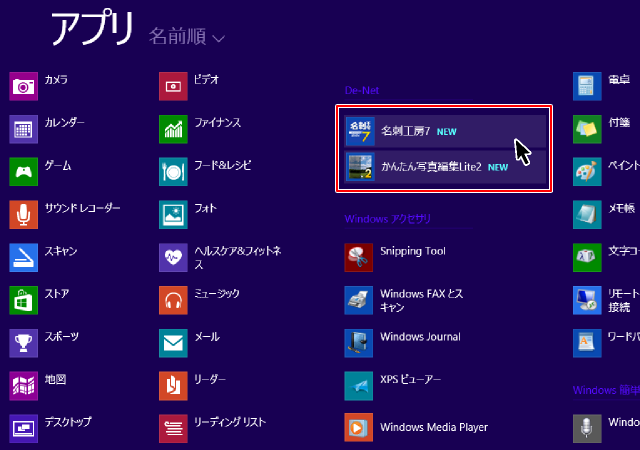Expand the 名前順 sort order dropdown
640x450 pixels.
coord(187,37)
